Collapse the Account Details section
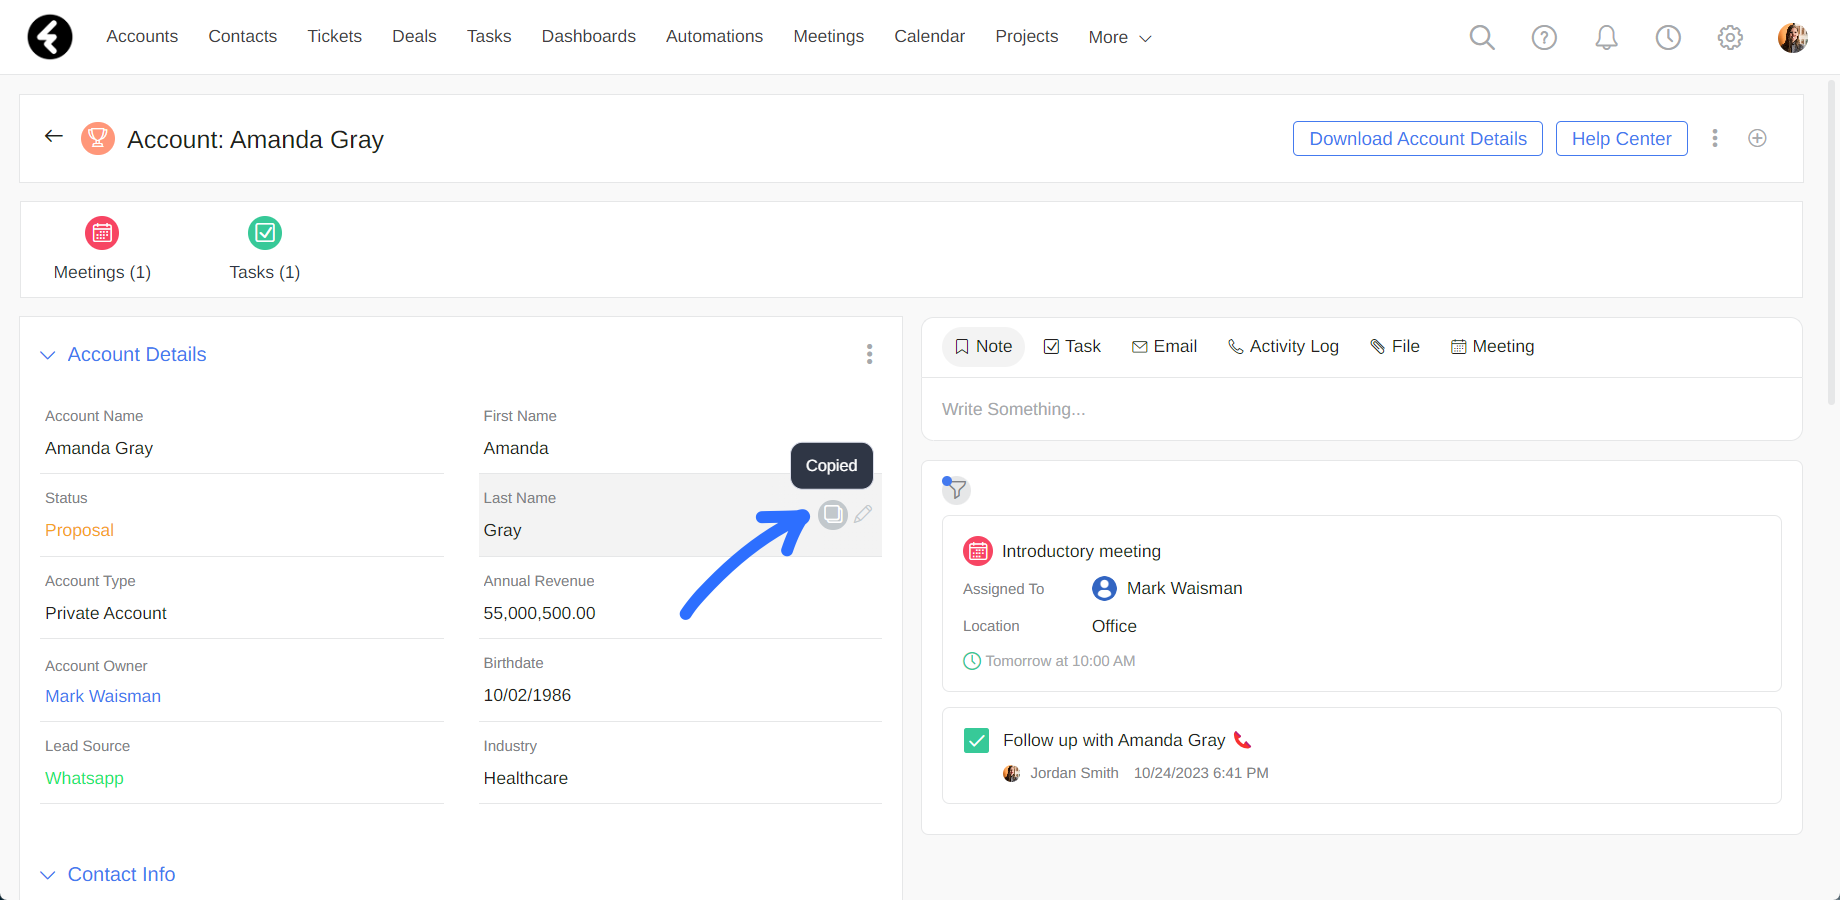1840x900 pixels. coord(47,355)
